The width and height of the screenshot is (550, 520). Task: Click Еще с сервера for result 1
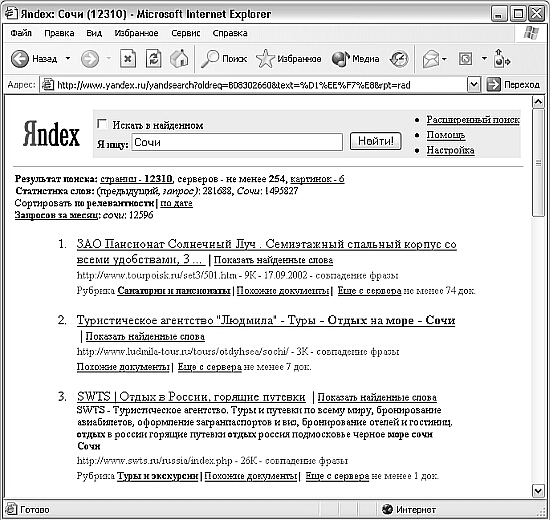click(x=369, y=291)
